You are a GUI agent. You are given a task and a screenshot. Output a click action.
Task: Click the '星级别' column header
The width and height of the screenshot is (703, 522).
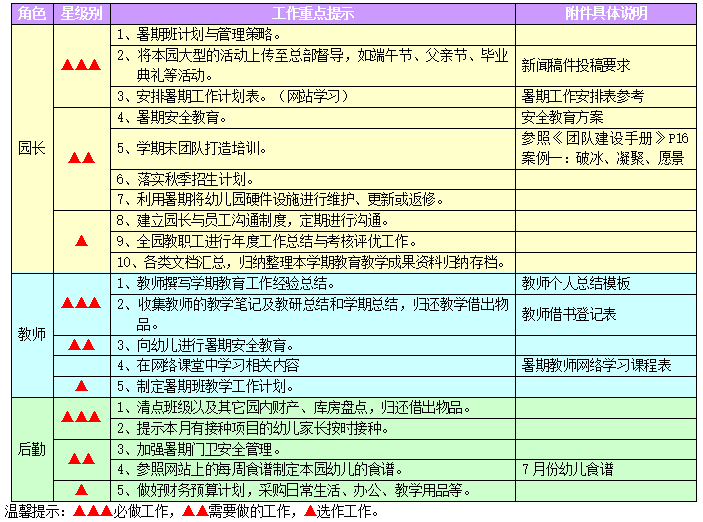(82, 13)
